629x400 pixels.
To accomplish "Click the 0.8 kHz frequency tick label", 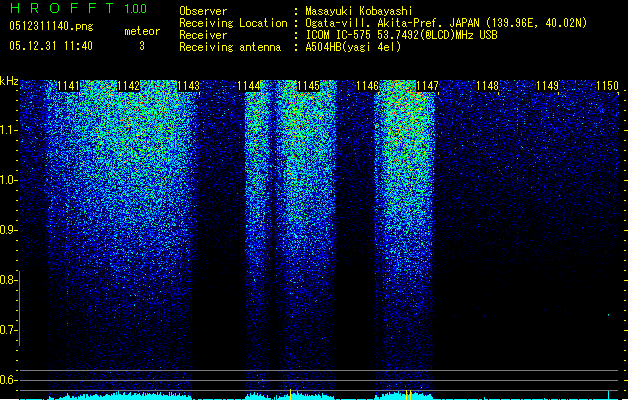I will tap(8, 280).
